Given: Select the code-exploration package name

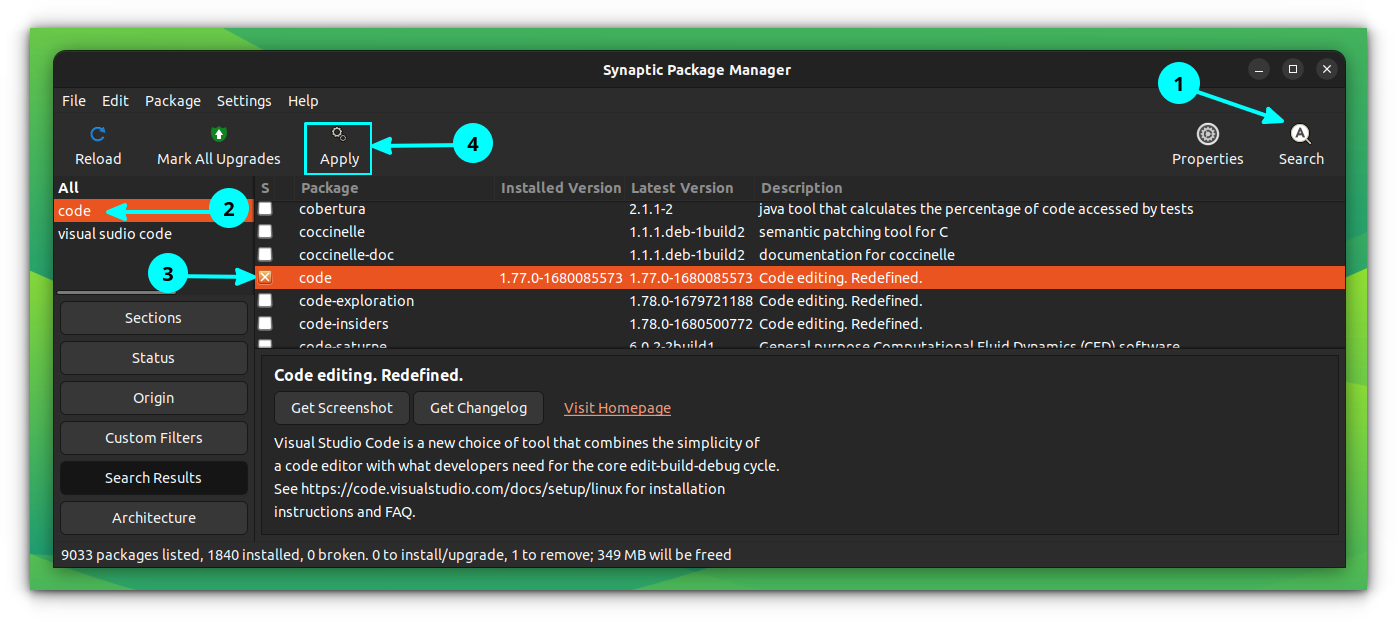Looking at the screenshot, I should [x=356, y=301].
